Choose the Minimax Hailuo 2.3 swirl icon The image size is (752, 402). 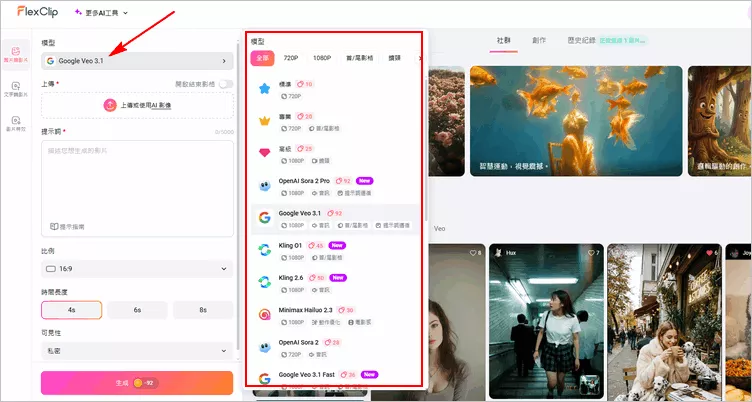pos(264,315)
